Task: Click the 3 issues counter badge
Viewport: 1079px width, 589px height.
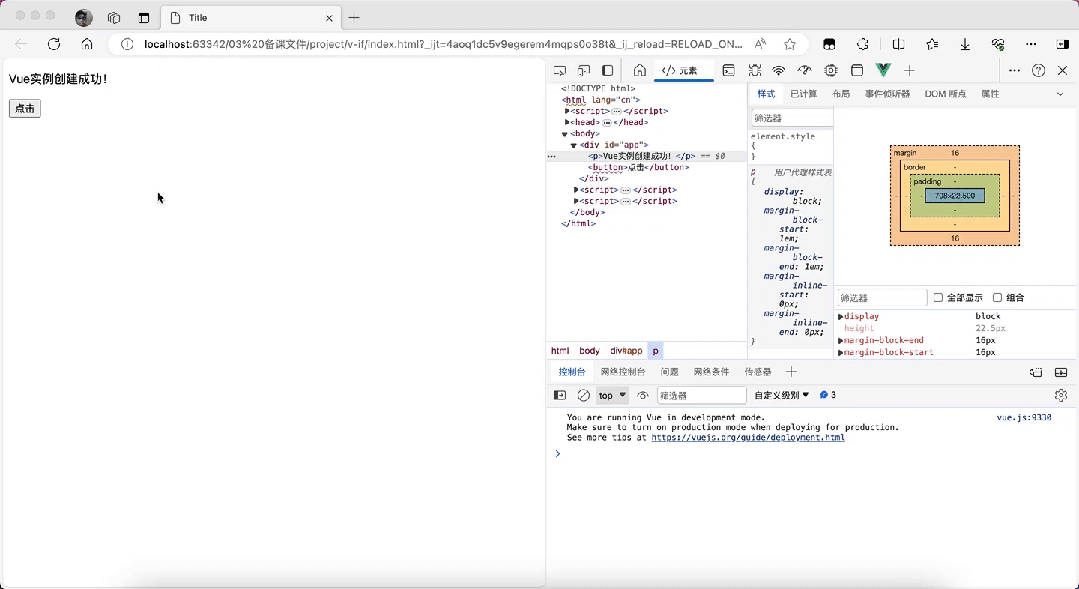Action: (x=828, y=395)
